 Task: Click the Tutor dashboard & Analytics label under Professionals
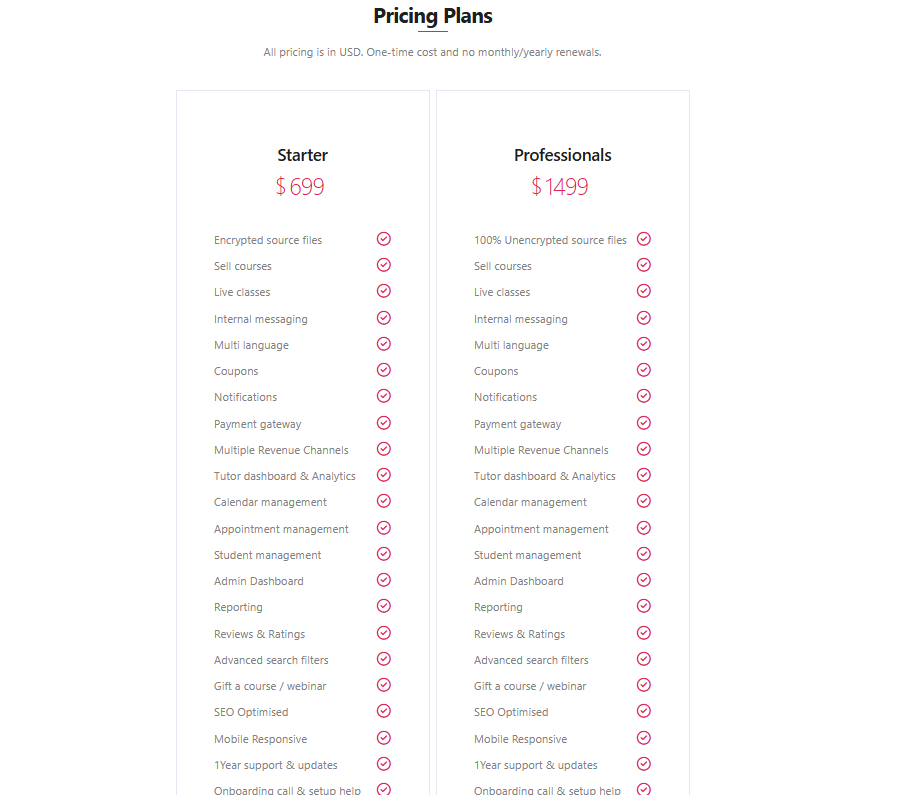544,476
